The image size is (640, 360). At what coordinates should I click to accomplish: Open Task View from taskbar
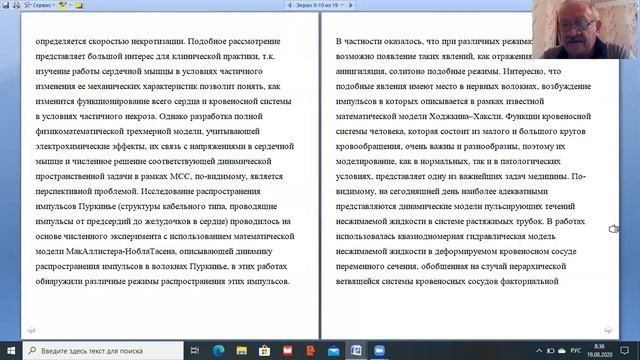tap(195, 351)
